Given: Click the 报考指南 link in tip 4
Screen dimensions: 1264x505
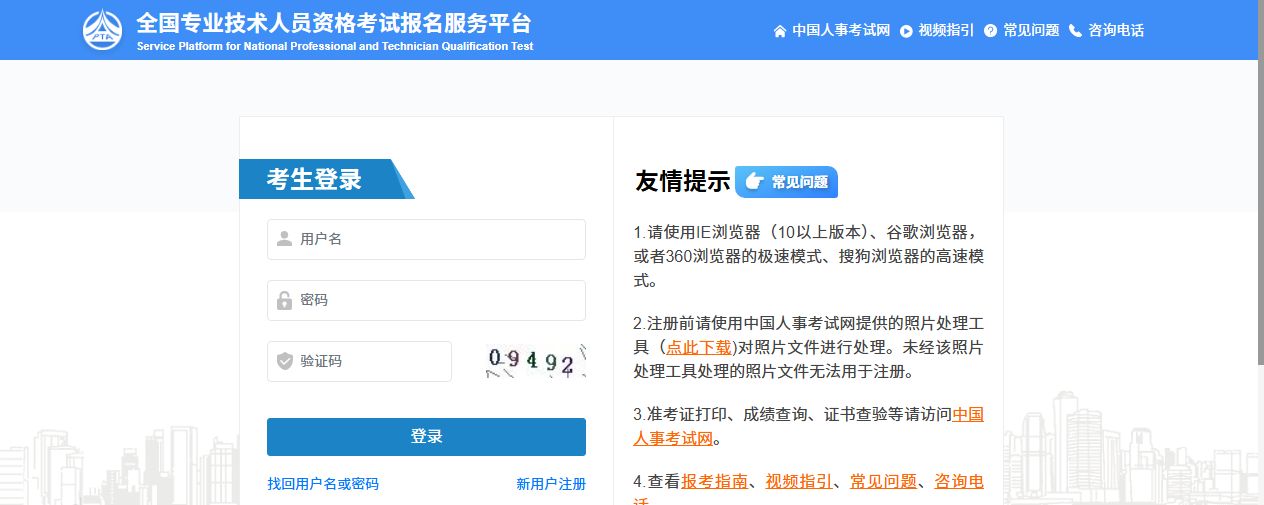Looking at the screenshot, I should tap(714, 481).
